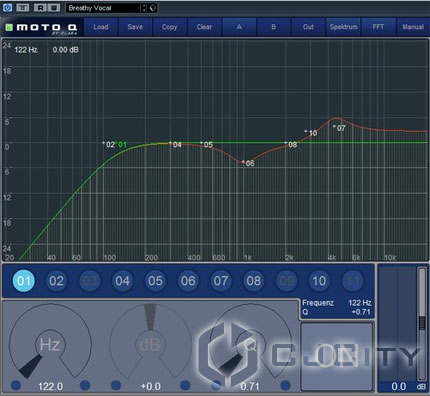Viewport: 430px width, 396px height.
Task: Open the FFT option
Action: tap(378, 27)
